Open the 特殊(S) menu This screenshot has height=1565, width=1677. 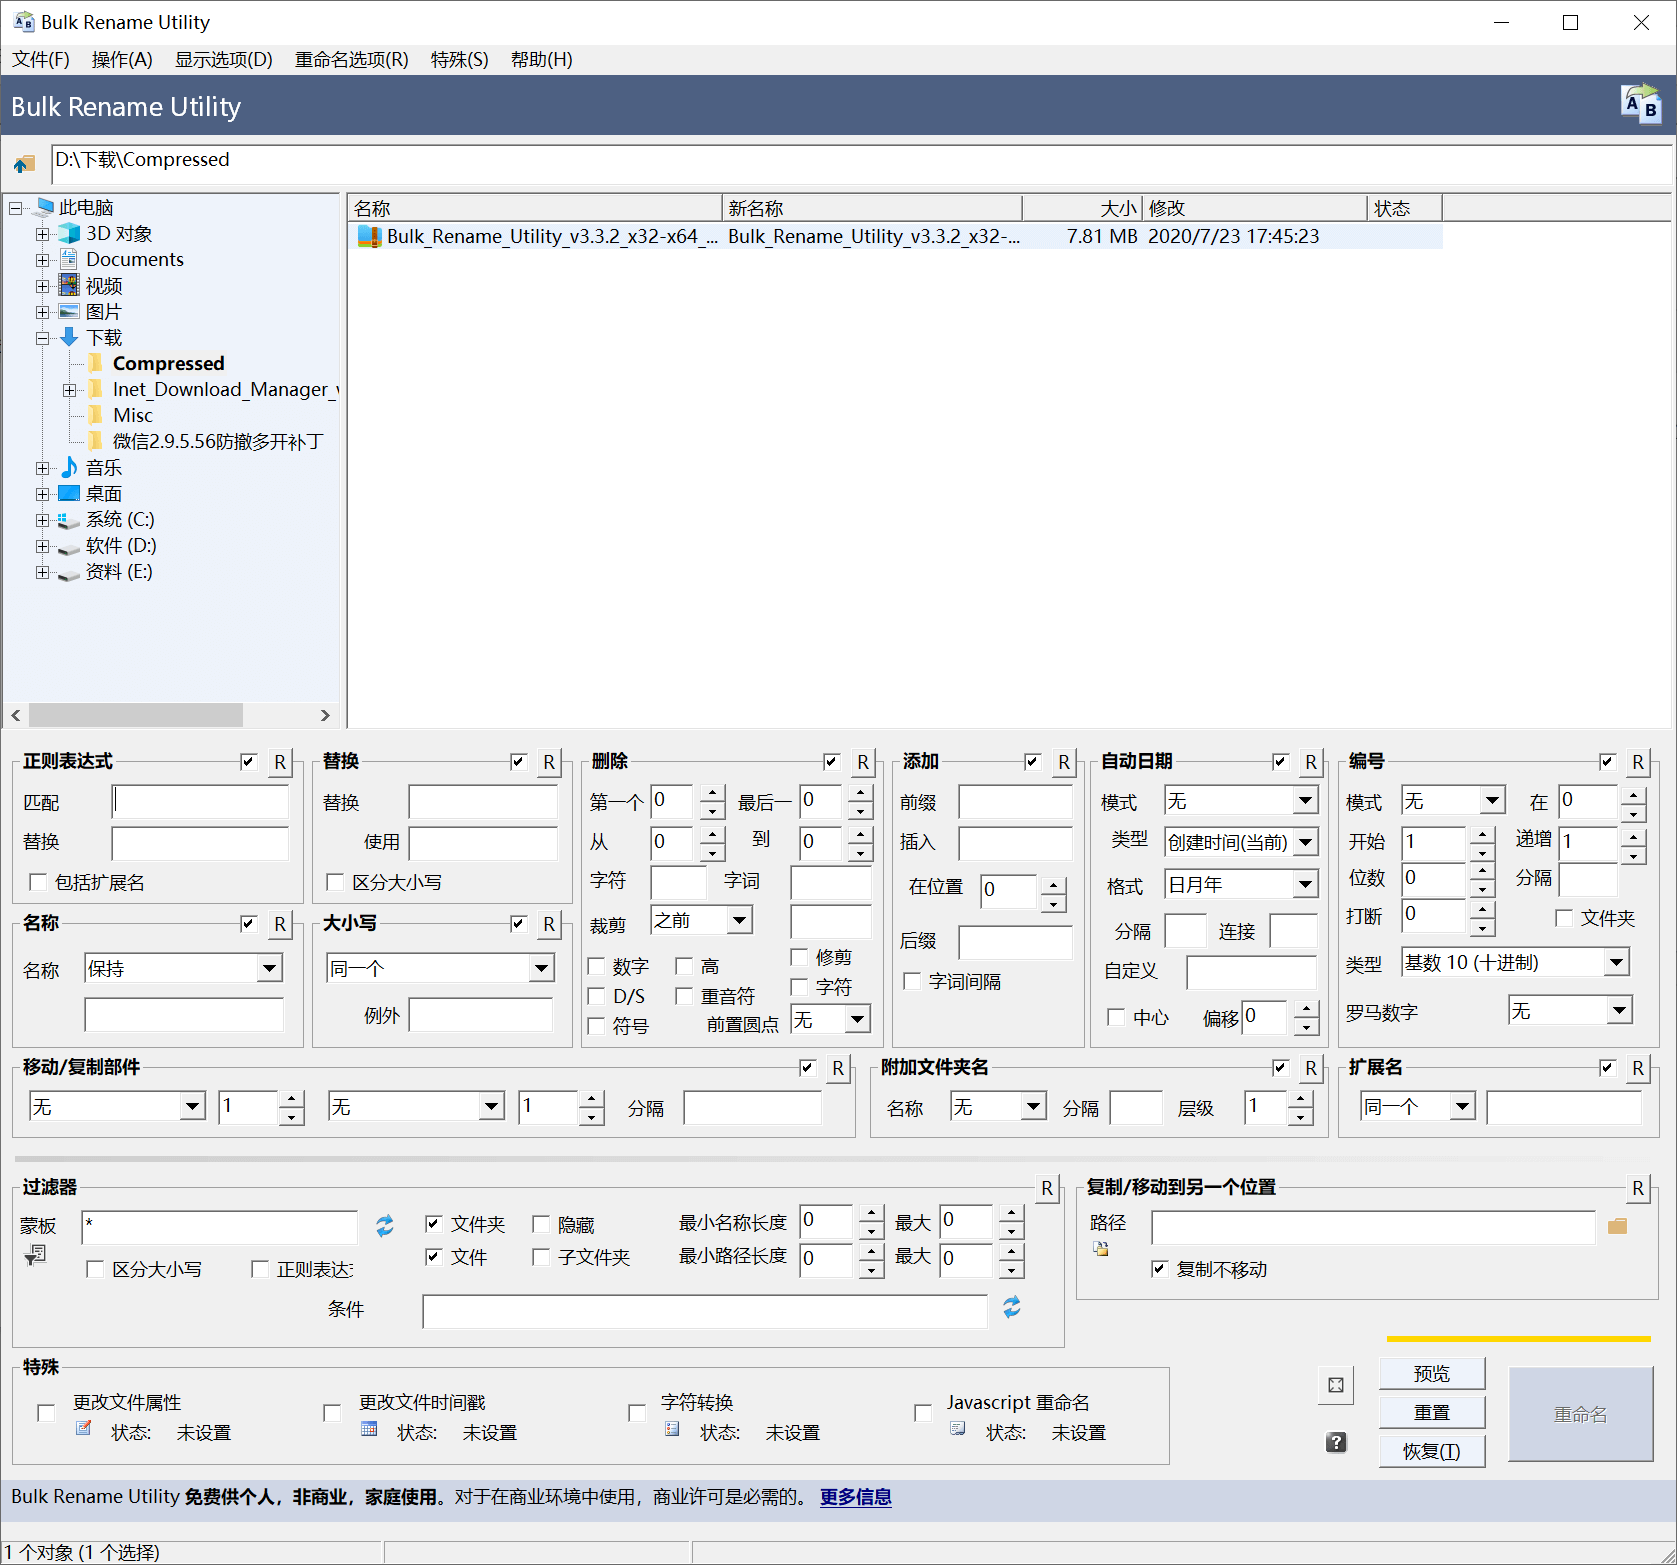[459, 59]
